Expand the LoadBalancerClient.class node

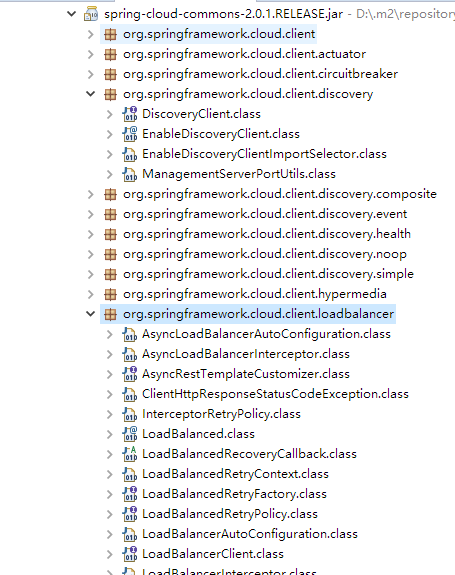coord(110,554)
